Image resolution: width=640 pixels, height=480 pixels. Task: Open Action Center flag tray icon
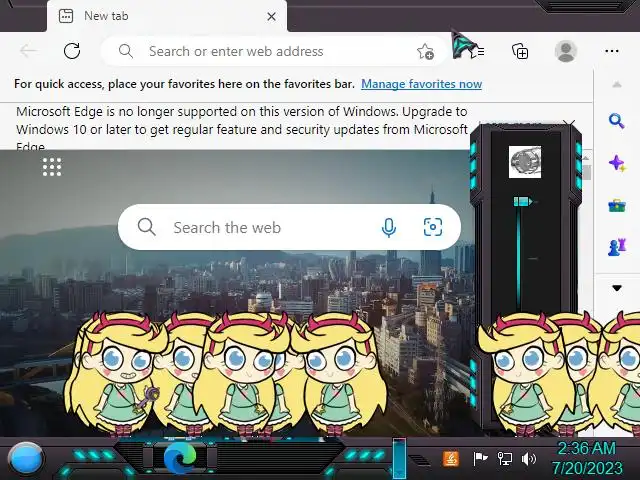click(x=480, y=459)
